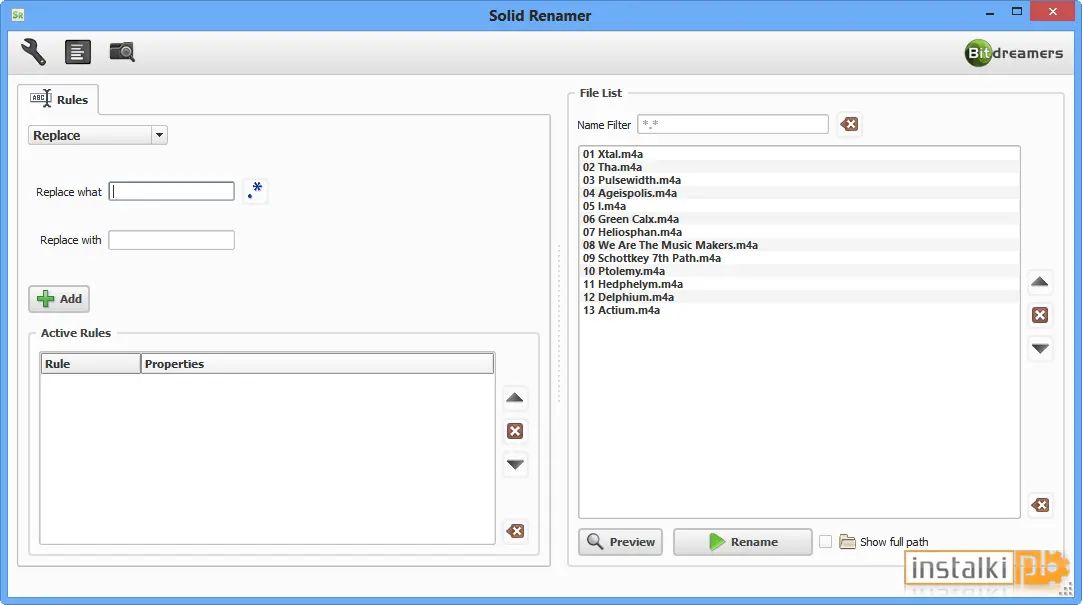Click the Preview button
1082x605 pixels.
tap(620, 542)
